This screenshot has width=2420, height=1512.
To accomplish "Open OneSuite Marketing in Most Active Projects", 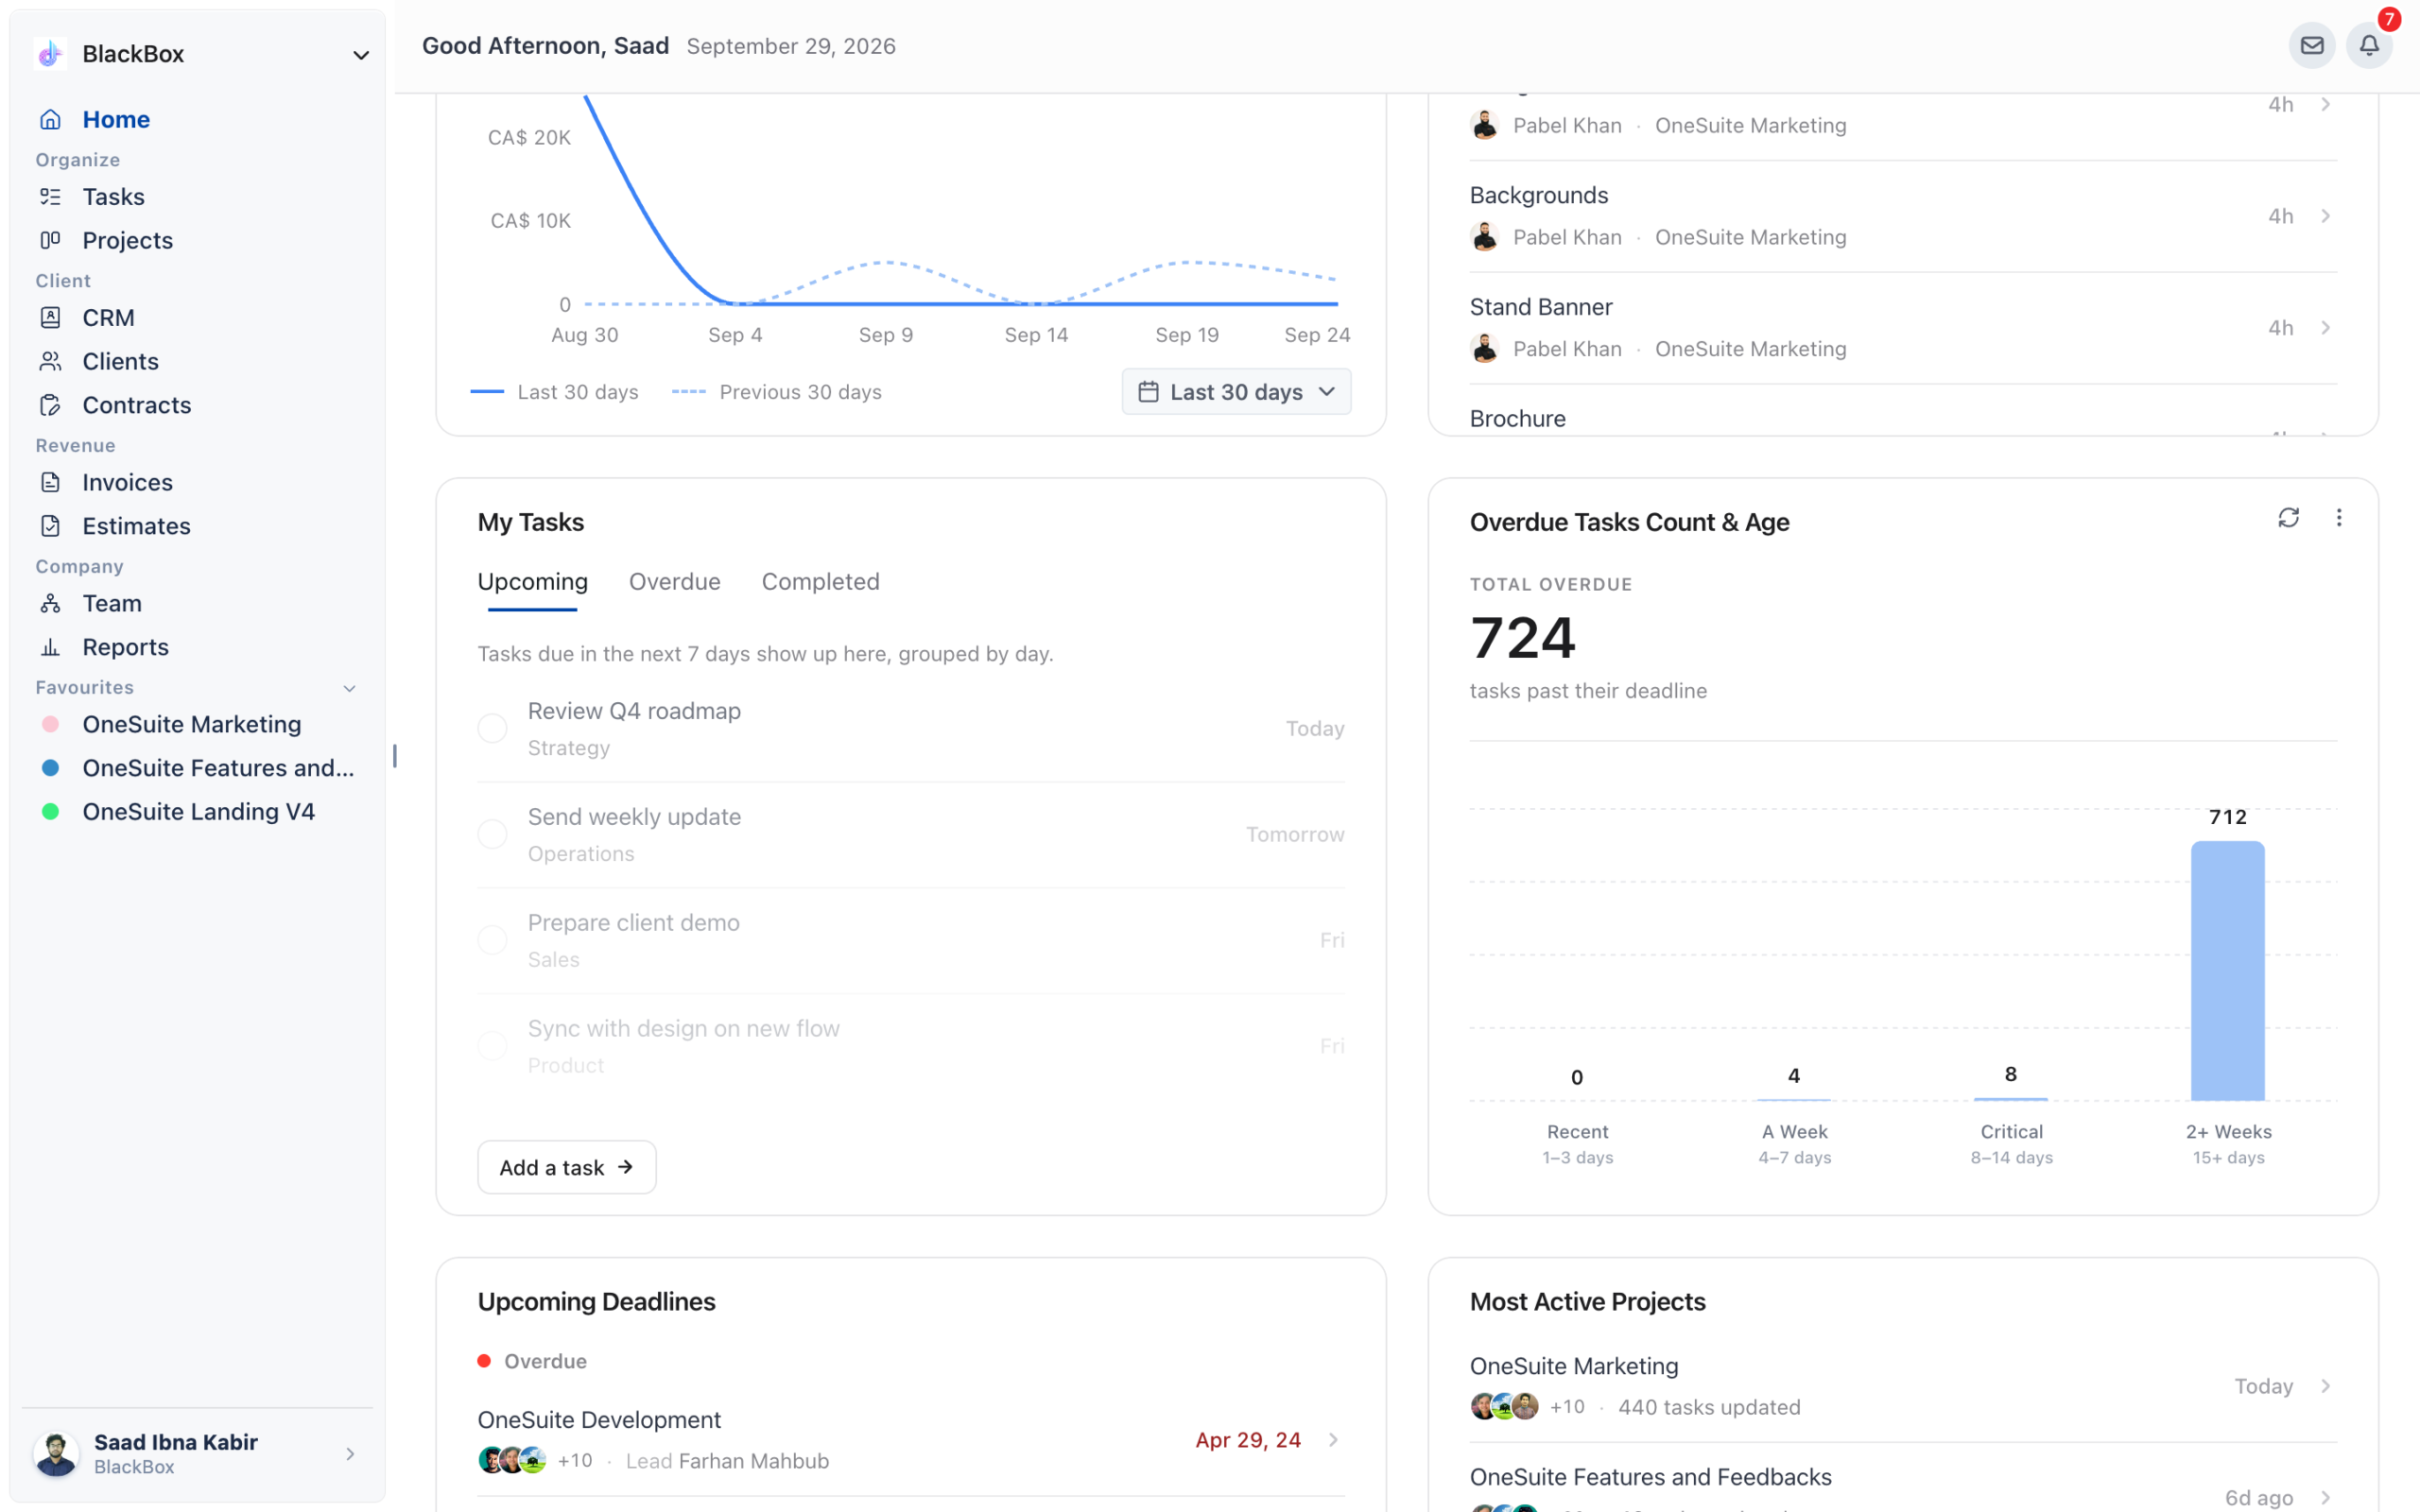I will [x=1903, y=1386].
